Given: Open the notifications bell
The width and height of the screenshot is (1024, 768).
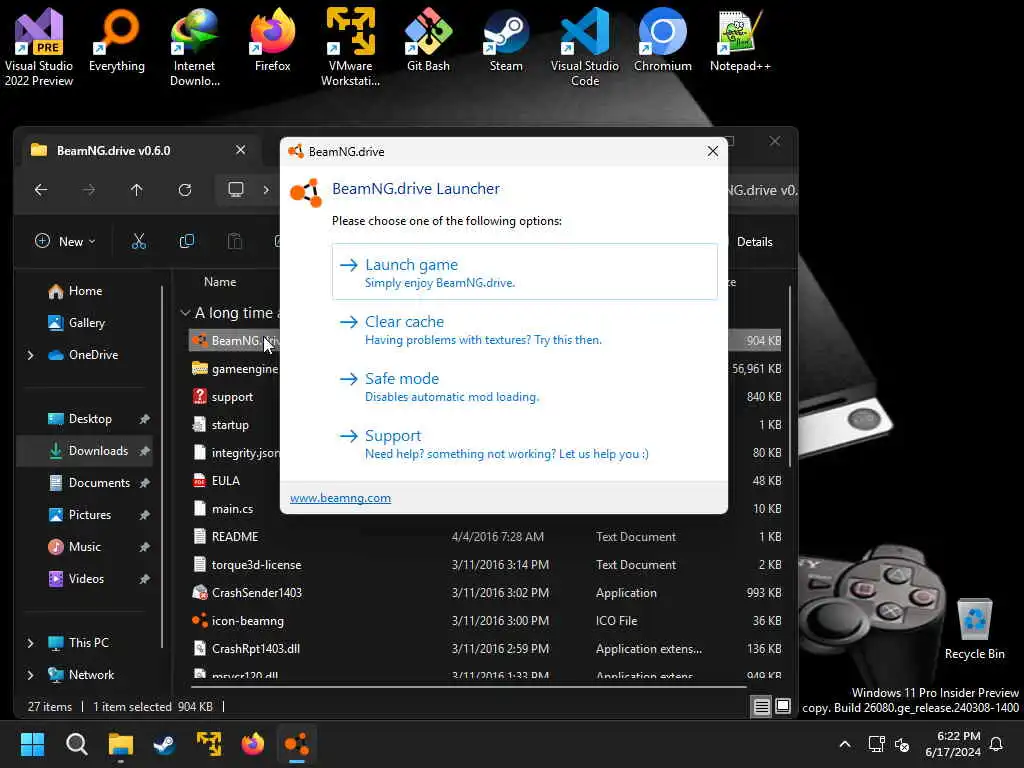Looking at the screenshot, I should pyautogui.click(x=996, y=744).
